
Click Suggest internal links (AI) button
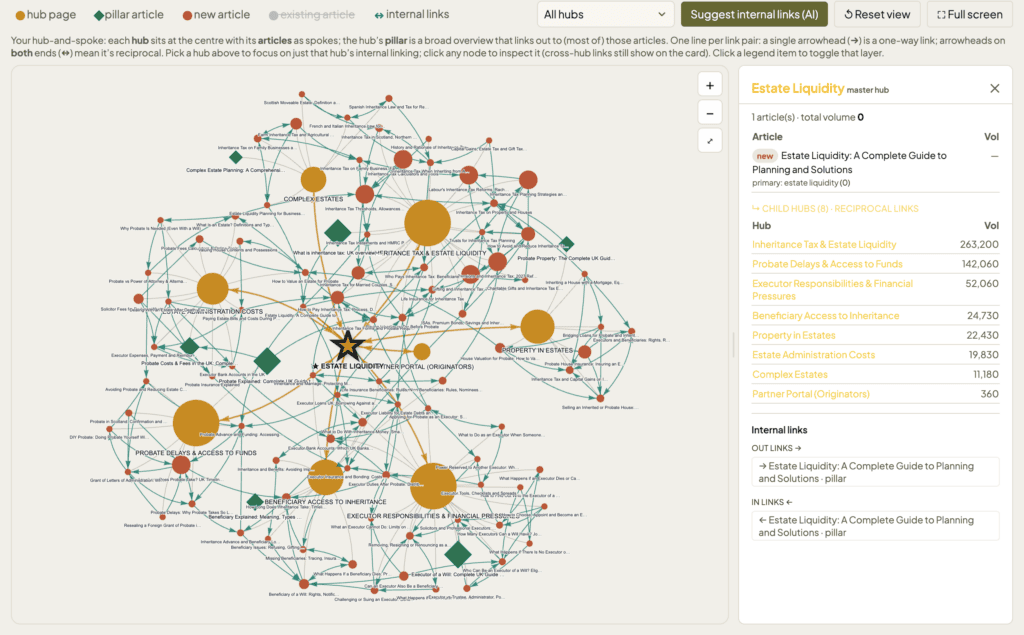click(754, 14)
